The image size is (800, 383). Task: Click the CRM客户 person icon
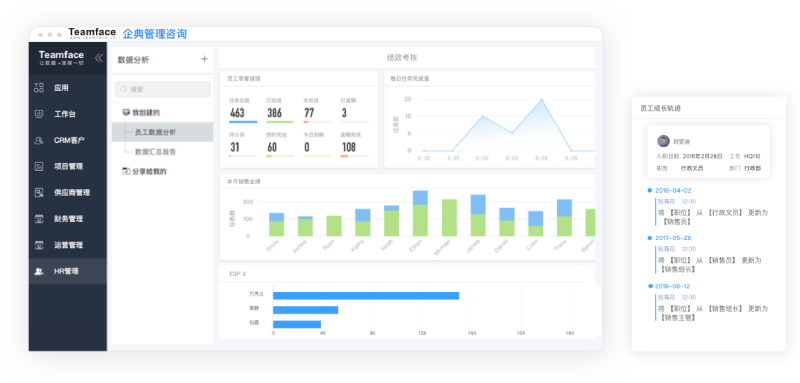coord(39,140)
